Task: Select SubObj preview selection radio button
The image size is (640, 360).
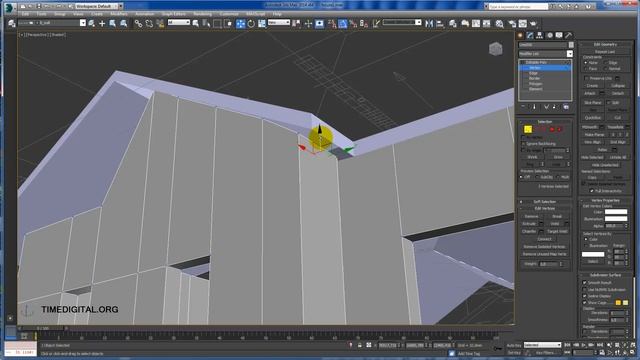Action: [538, 177]
